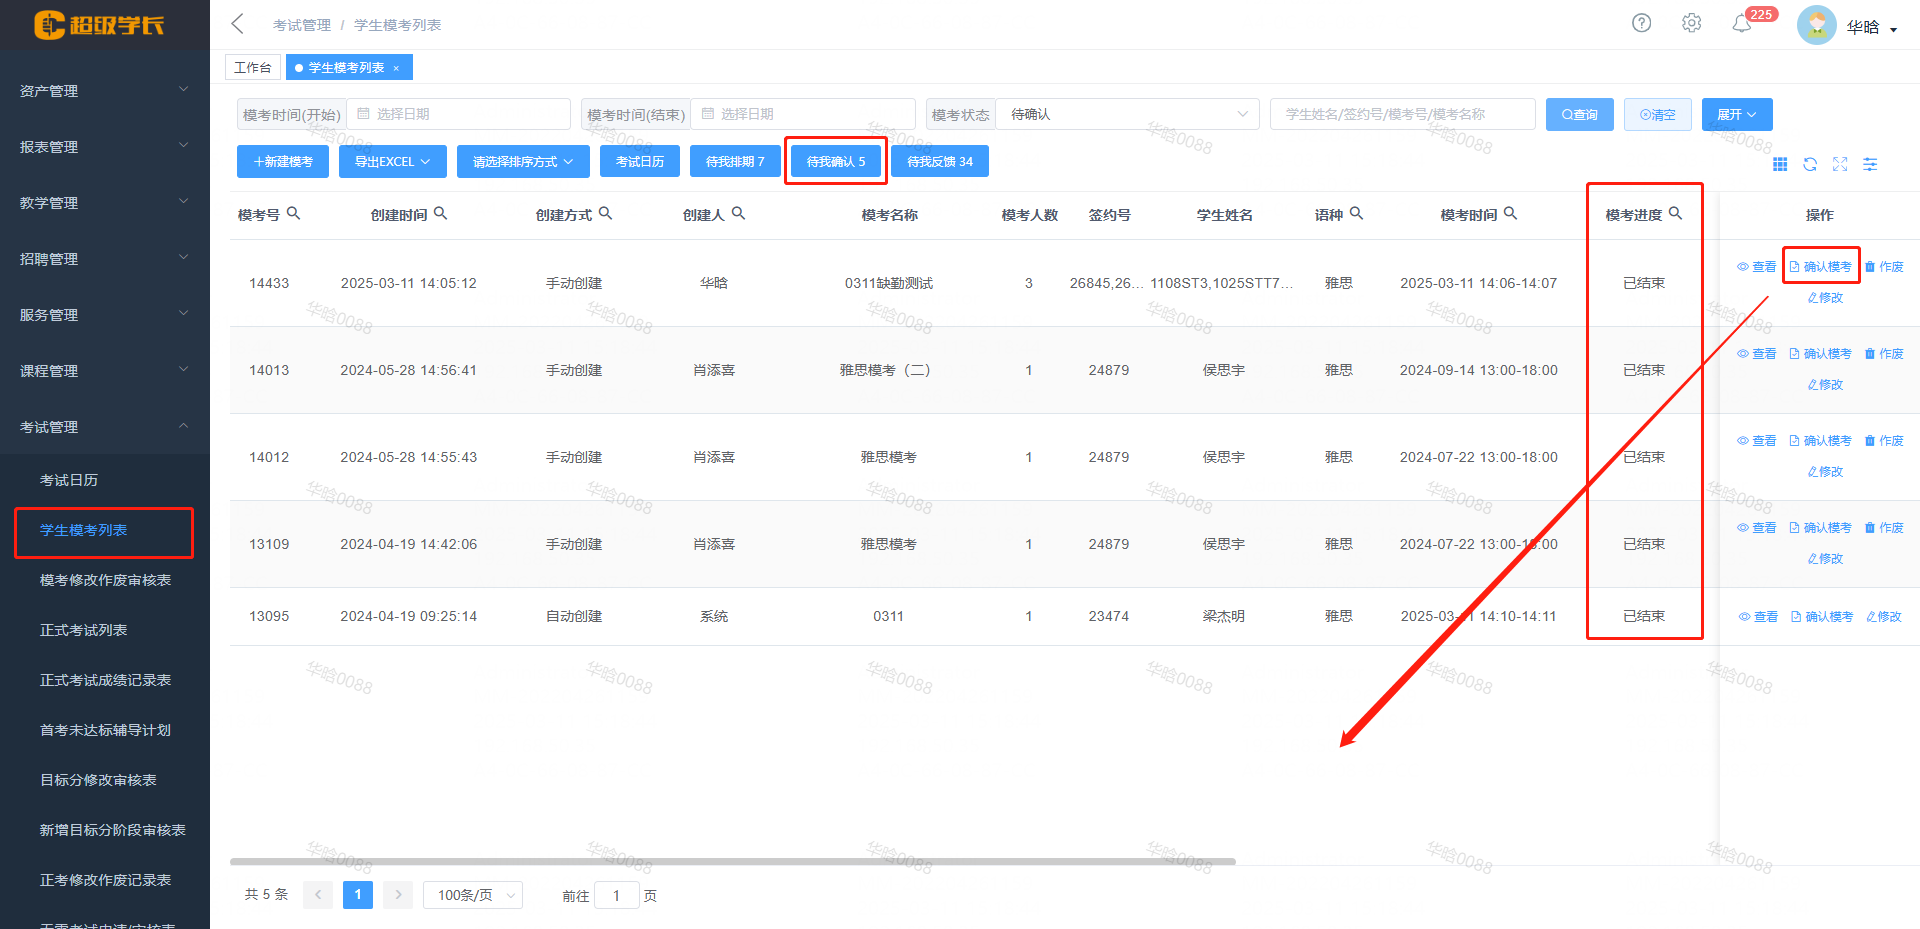Toggle fullscreen table view icon

click(1840, 164)
